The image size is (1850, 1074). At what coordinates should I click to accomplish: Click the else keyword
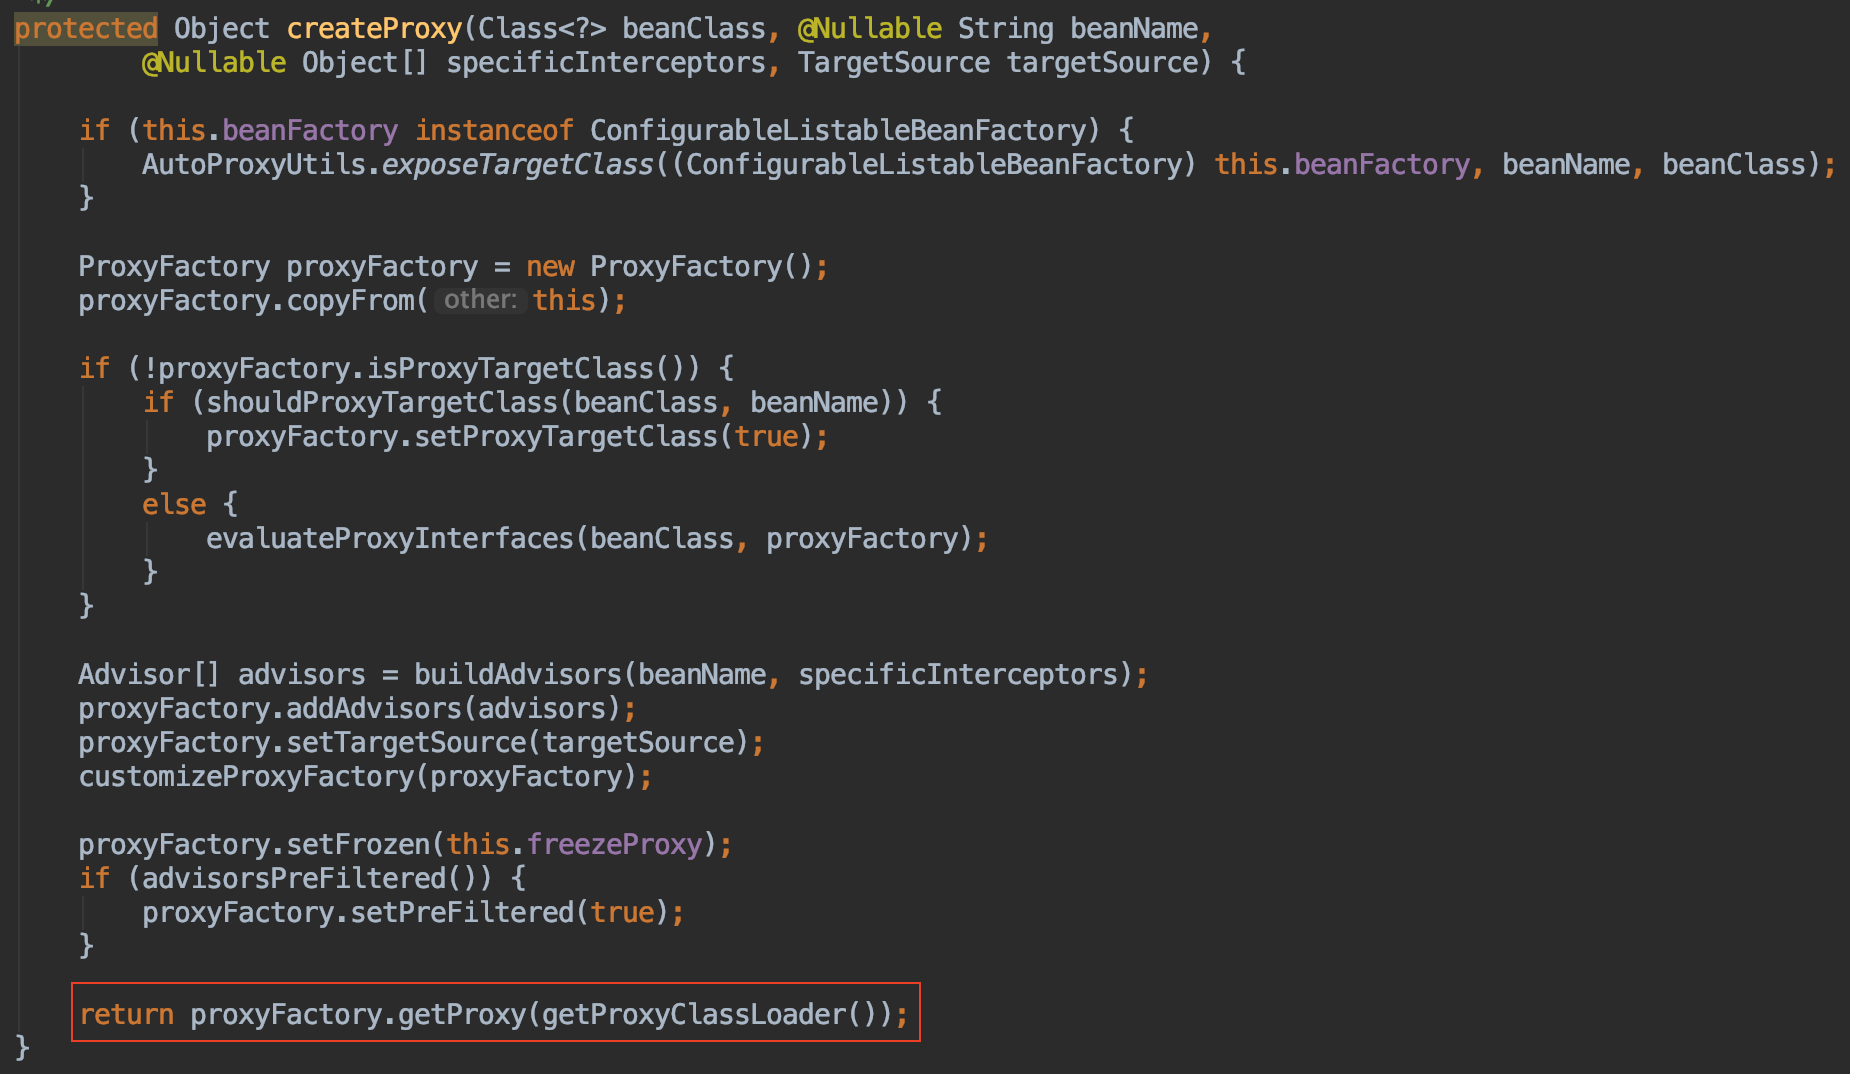[174, 505]
